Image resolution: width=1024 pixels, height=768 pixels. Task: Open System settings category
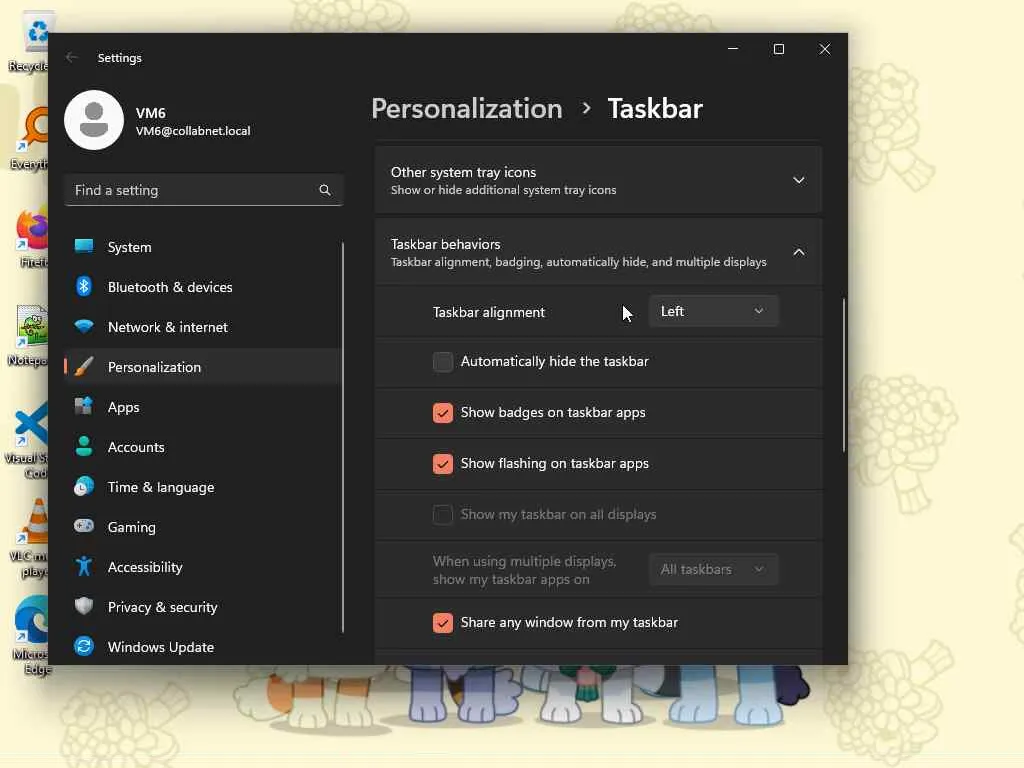click(x=202, y=247)
